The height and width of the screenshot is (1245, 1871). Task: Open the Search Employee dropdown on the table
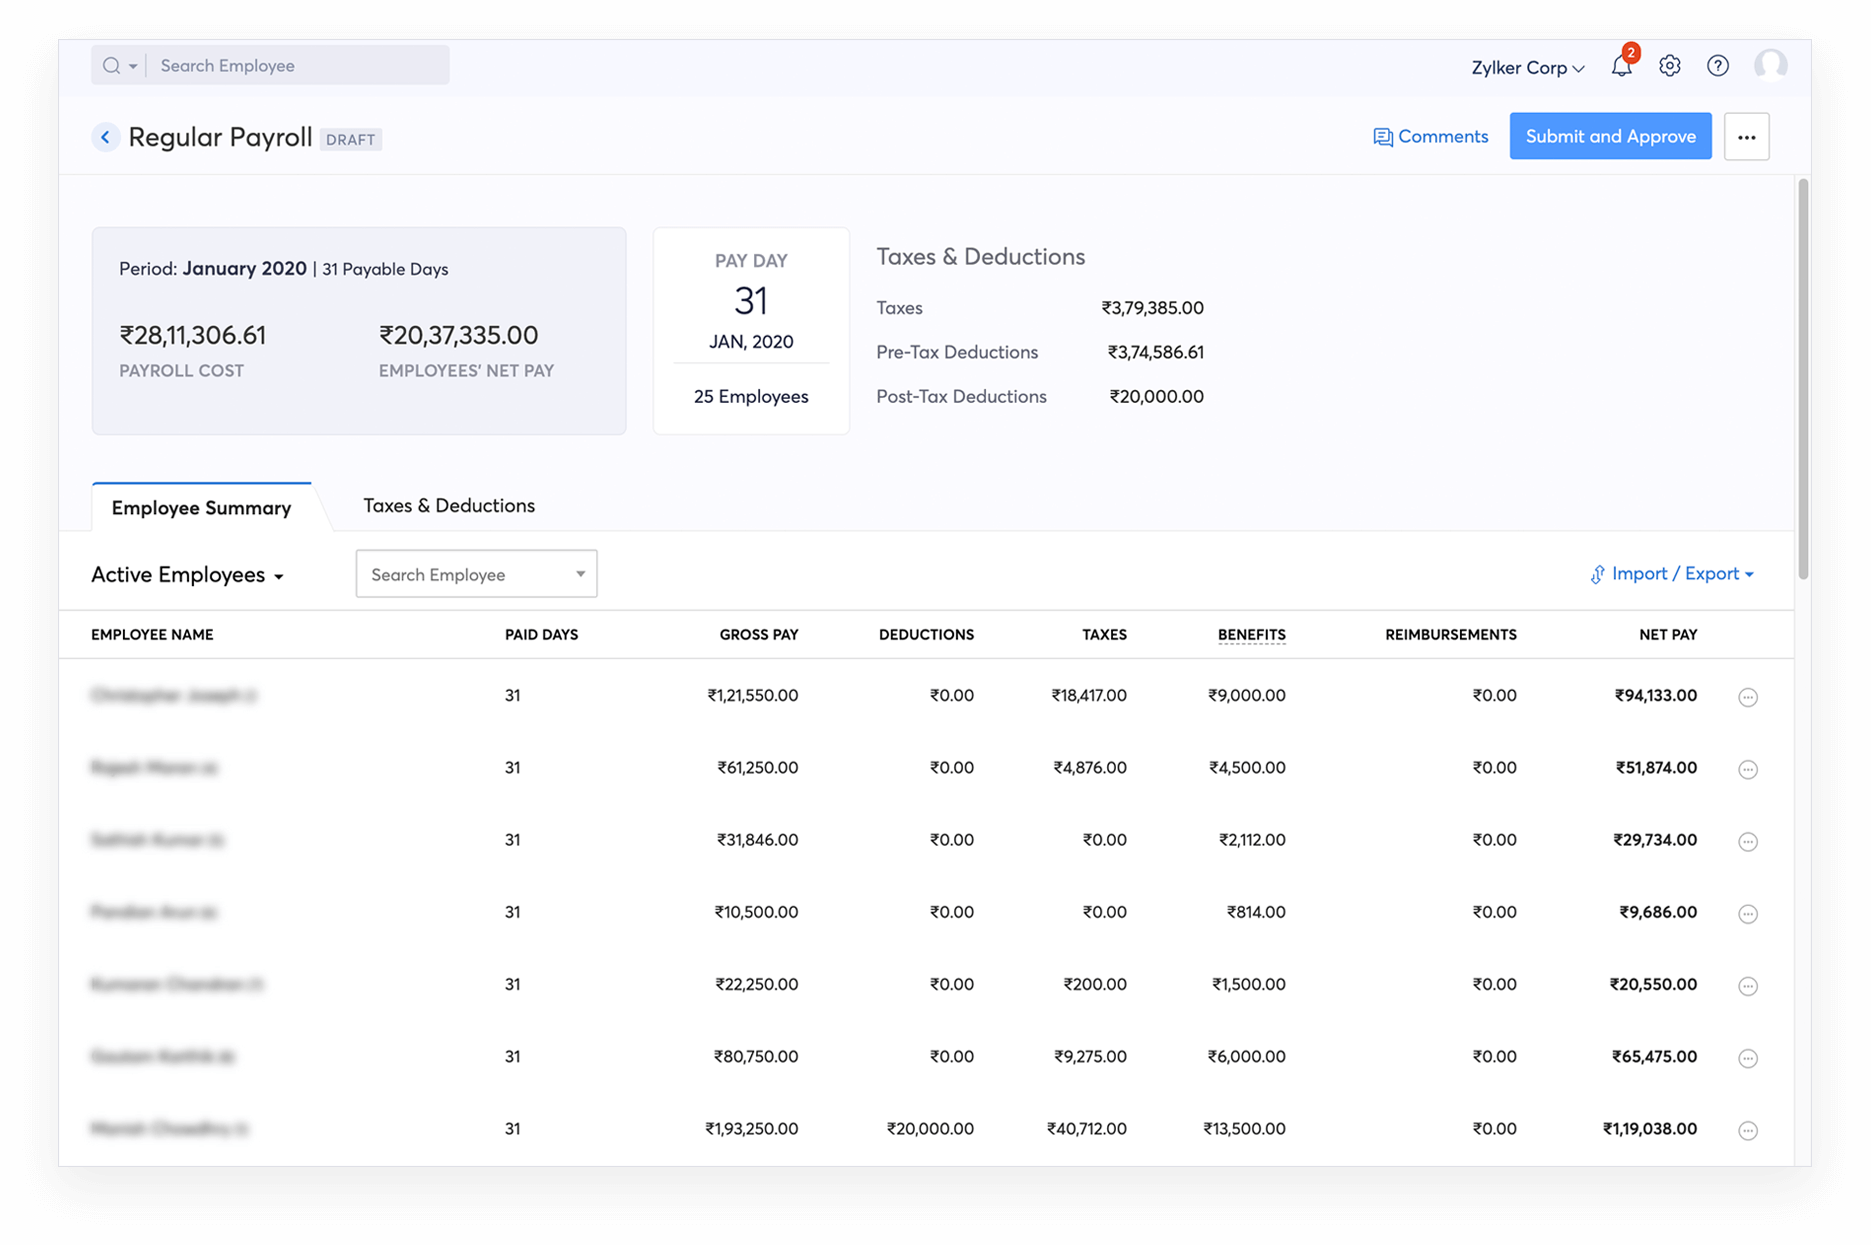580,574
